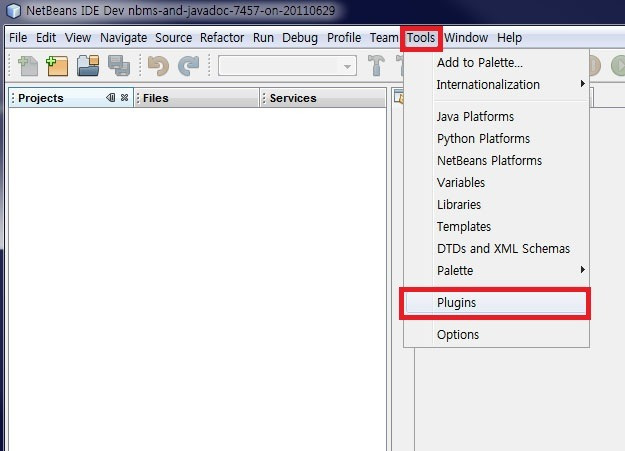Open the Navigate menu

124,38
